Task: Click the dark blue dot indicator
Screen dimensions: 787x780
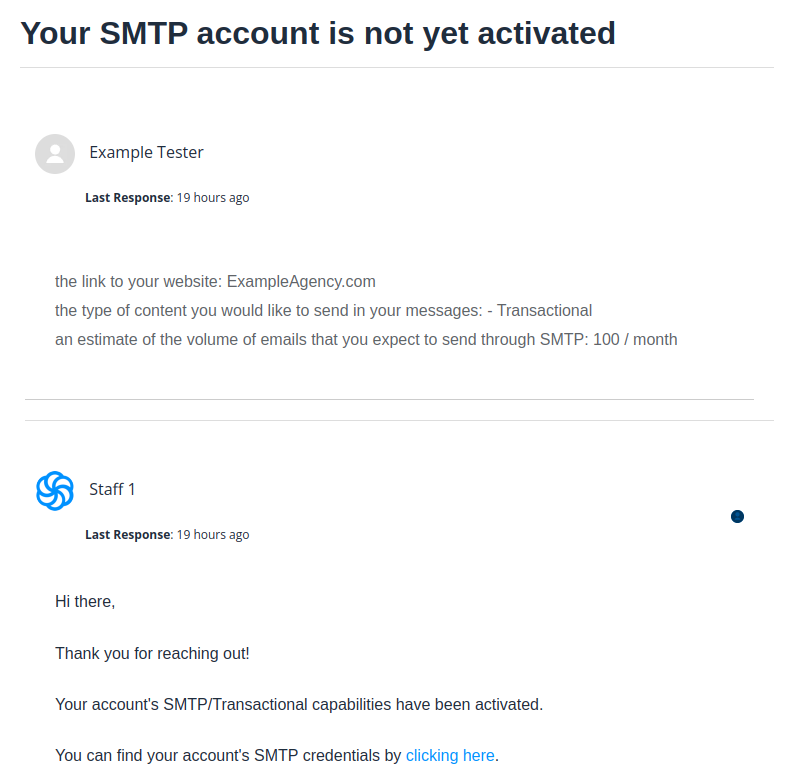Action: (737, 517)
